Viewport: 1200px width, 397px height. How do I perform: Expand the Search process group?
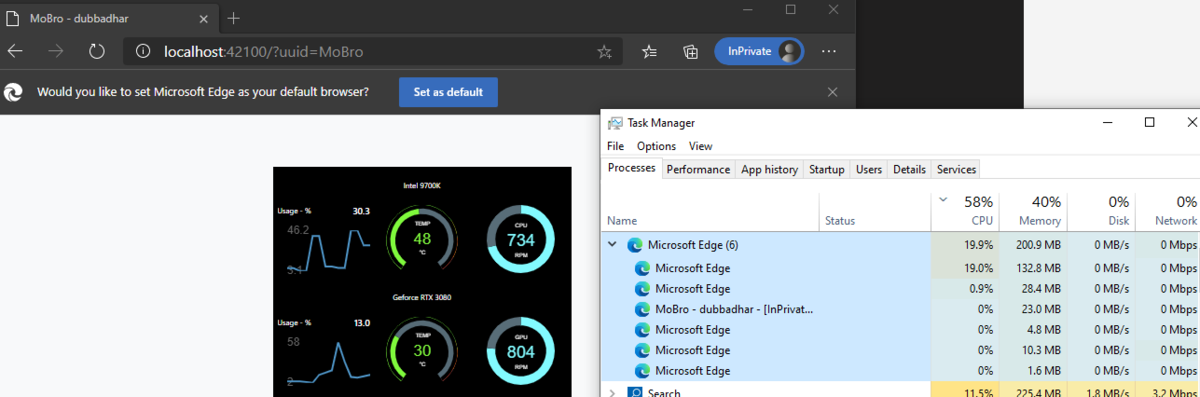tap(612, 393)
